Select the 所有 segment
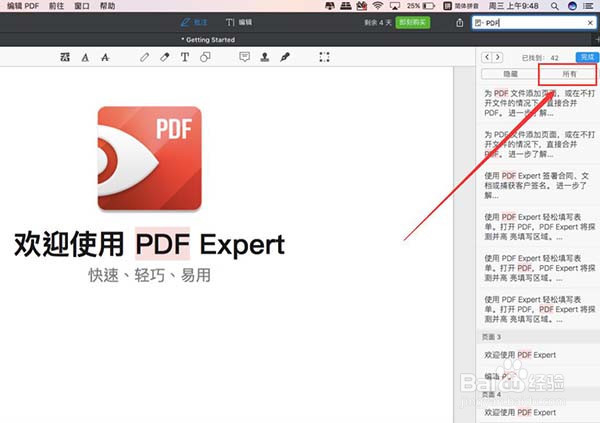This screenshot has width=600, height=423. pyautogui.click(x=569, y=74)
